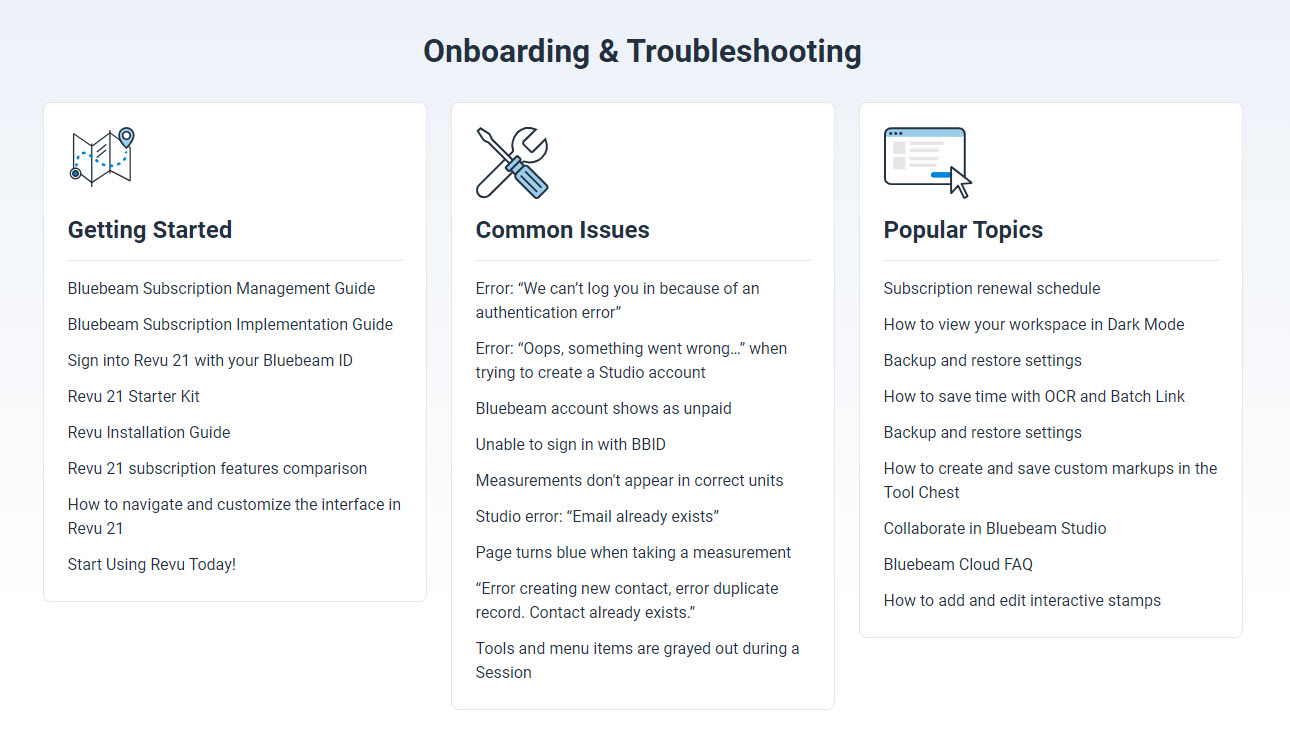The height and width of the screenshot is (746, 1290).
Task: Click the Popular Topics heading
Action: 963,230
